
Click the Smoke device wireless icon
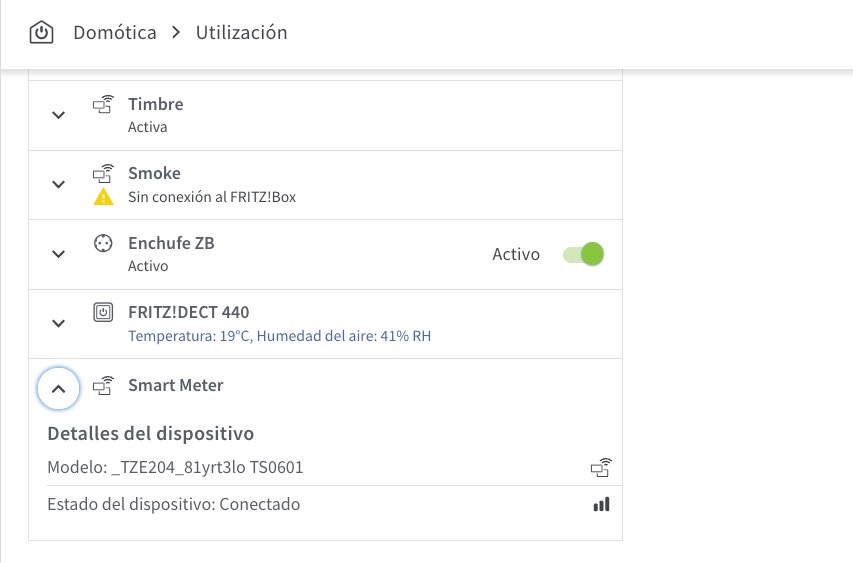[x=103, y=174]
